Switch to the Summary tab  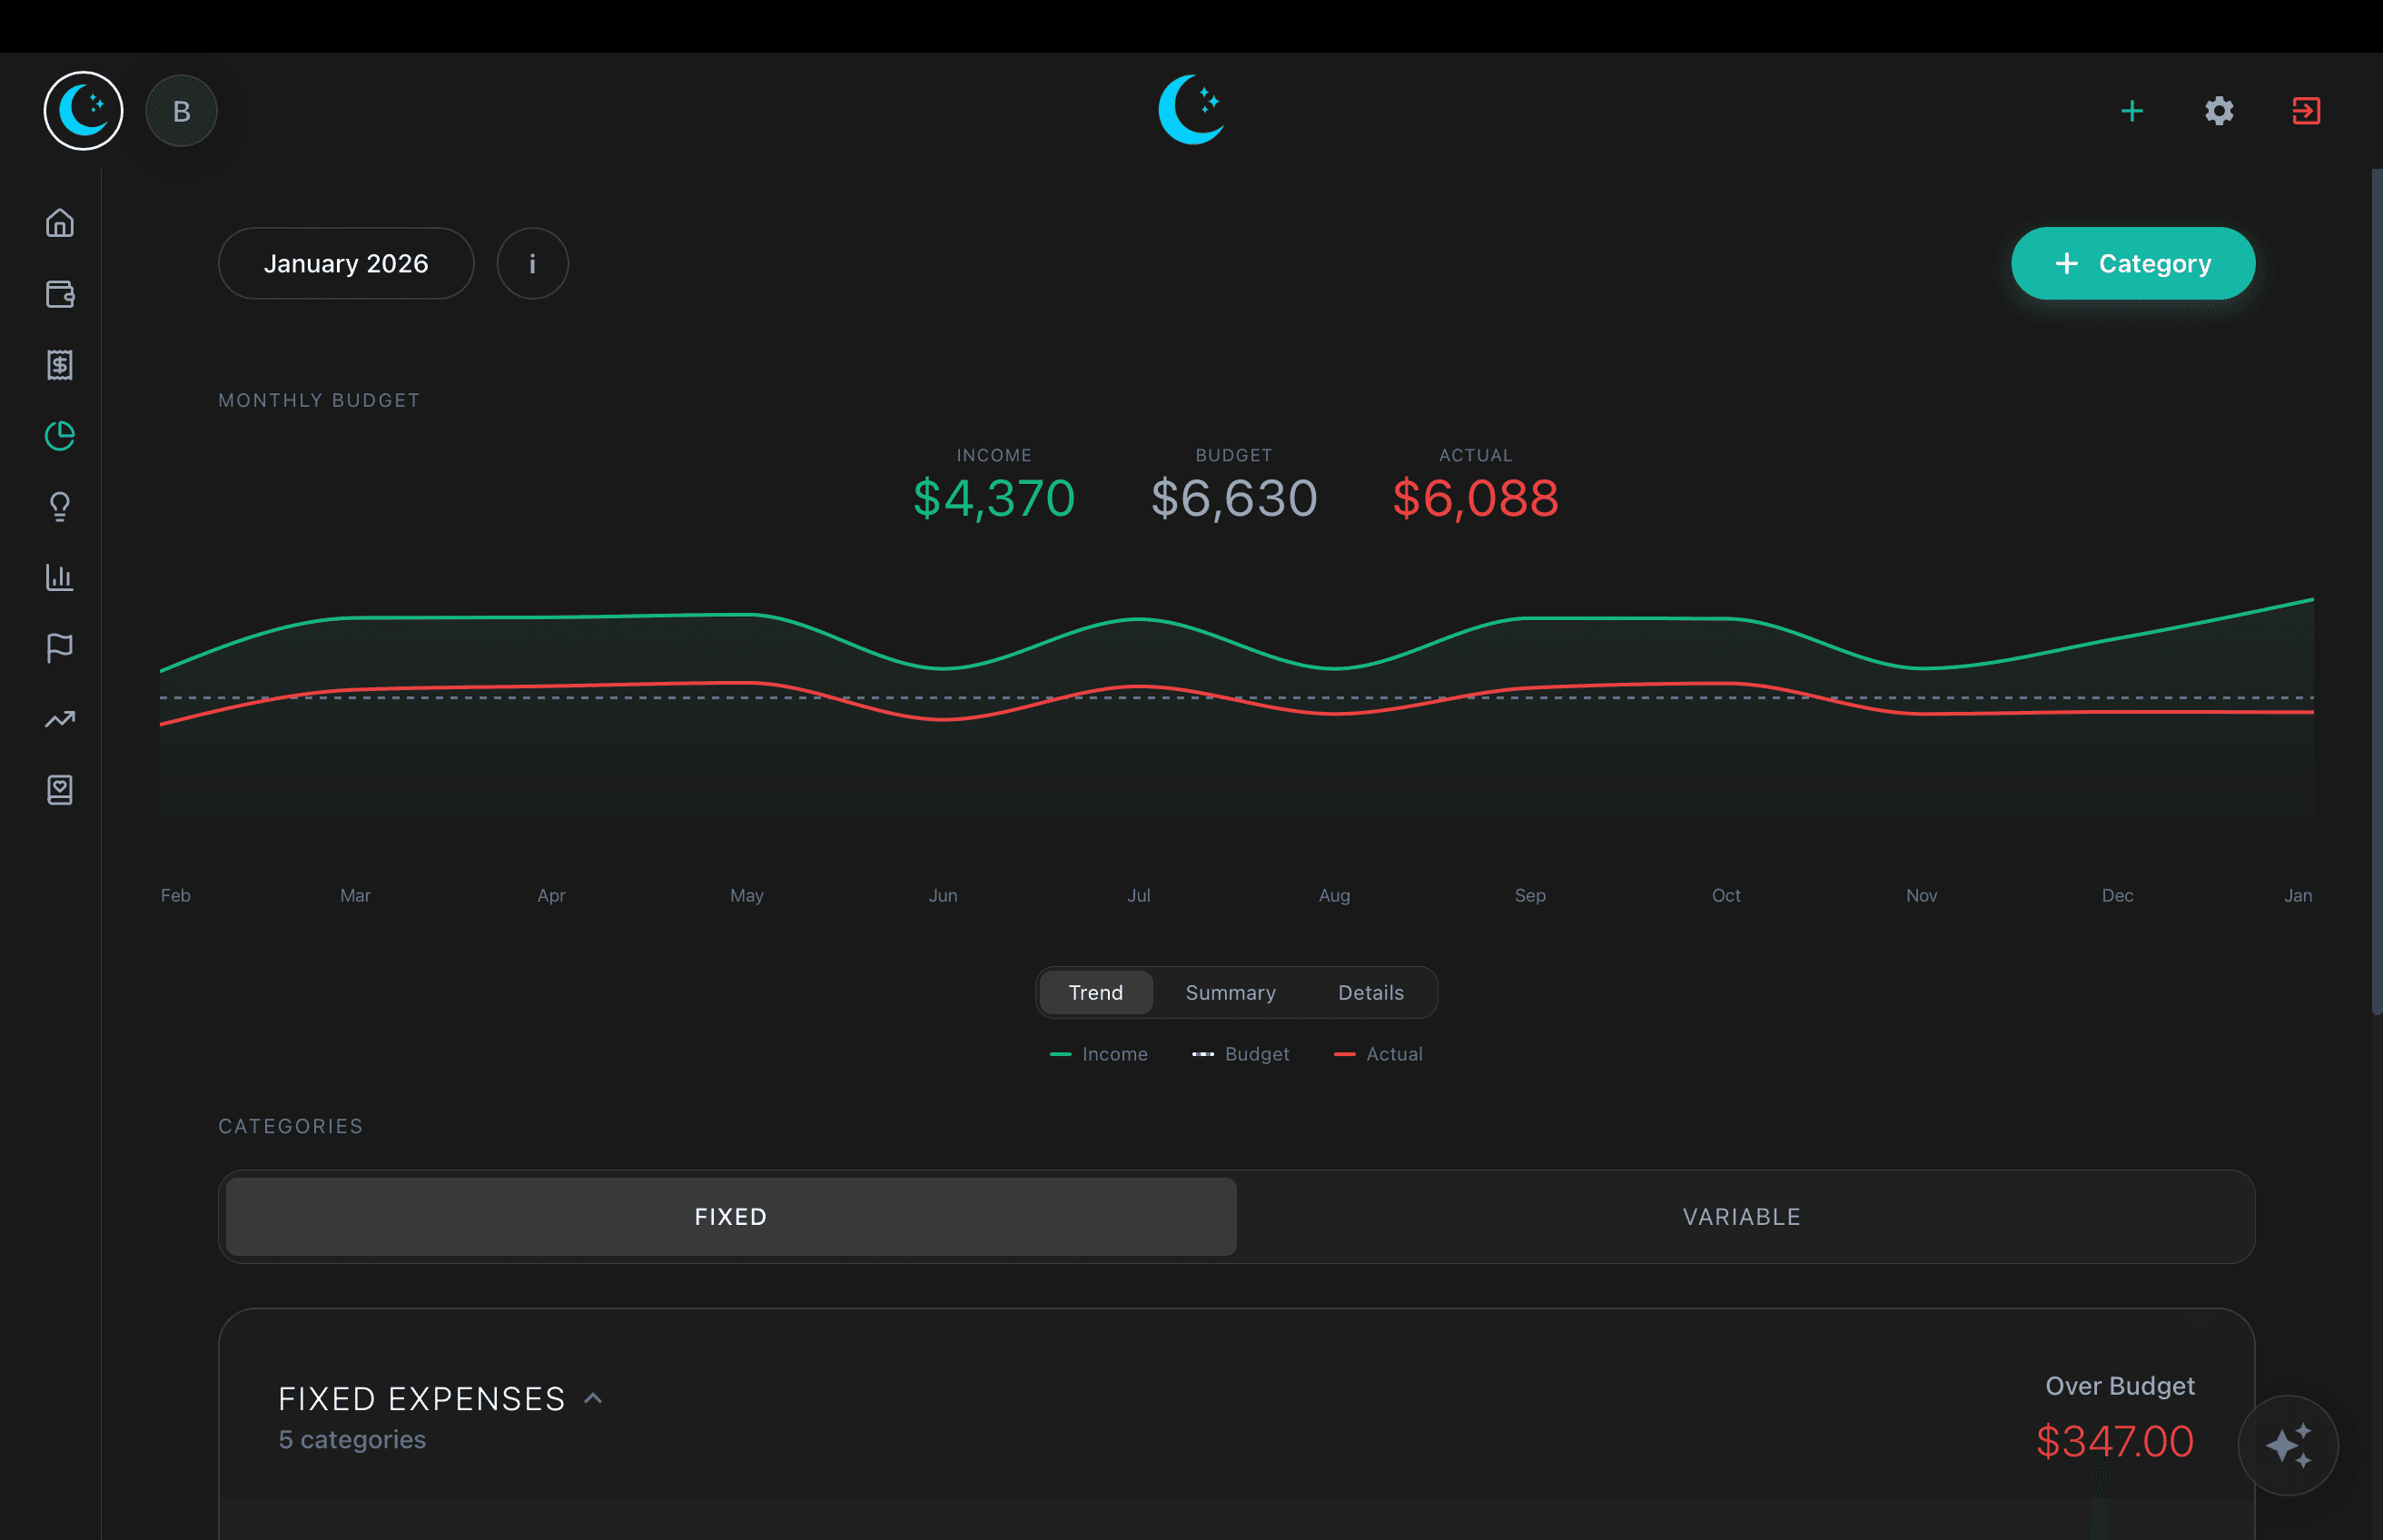click(x=1230, y=993)
